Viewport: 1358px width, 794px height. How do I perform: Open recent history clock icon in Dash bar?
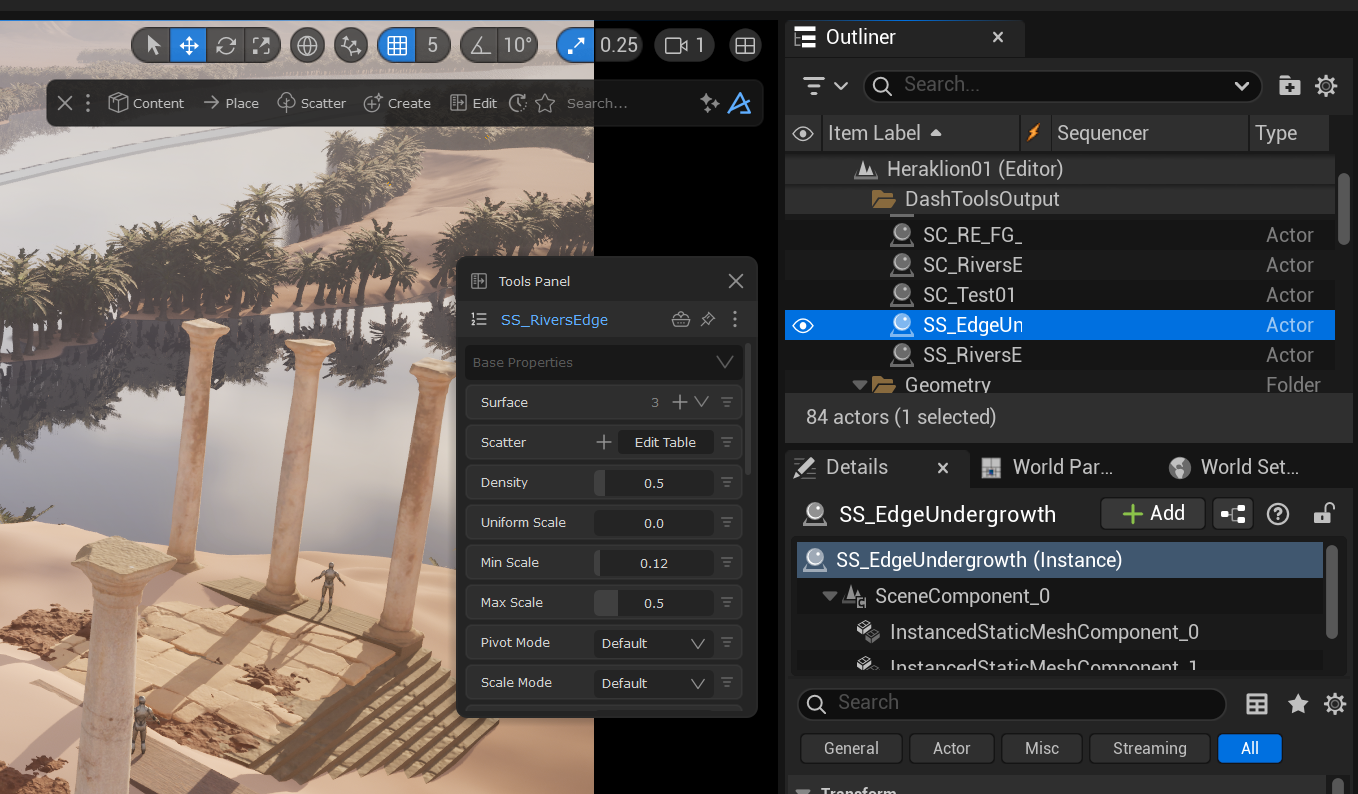coord(518,103)
